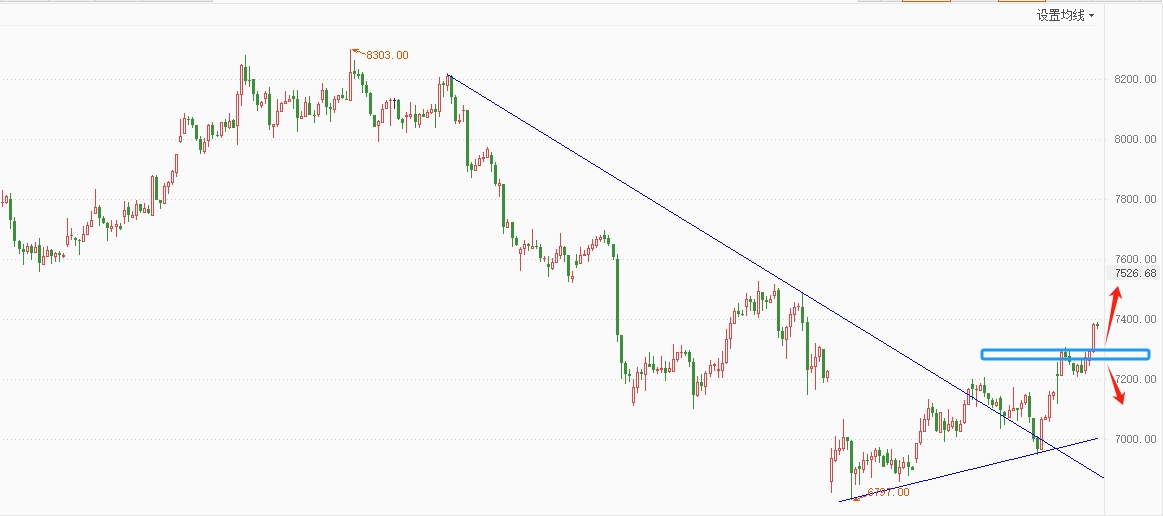Select the ascending blue support trend line
Viewport: 1163px width, 516px height.
coord(968,470)
